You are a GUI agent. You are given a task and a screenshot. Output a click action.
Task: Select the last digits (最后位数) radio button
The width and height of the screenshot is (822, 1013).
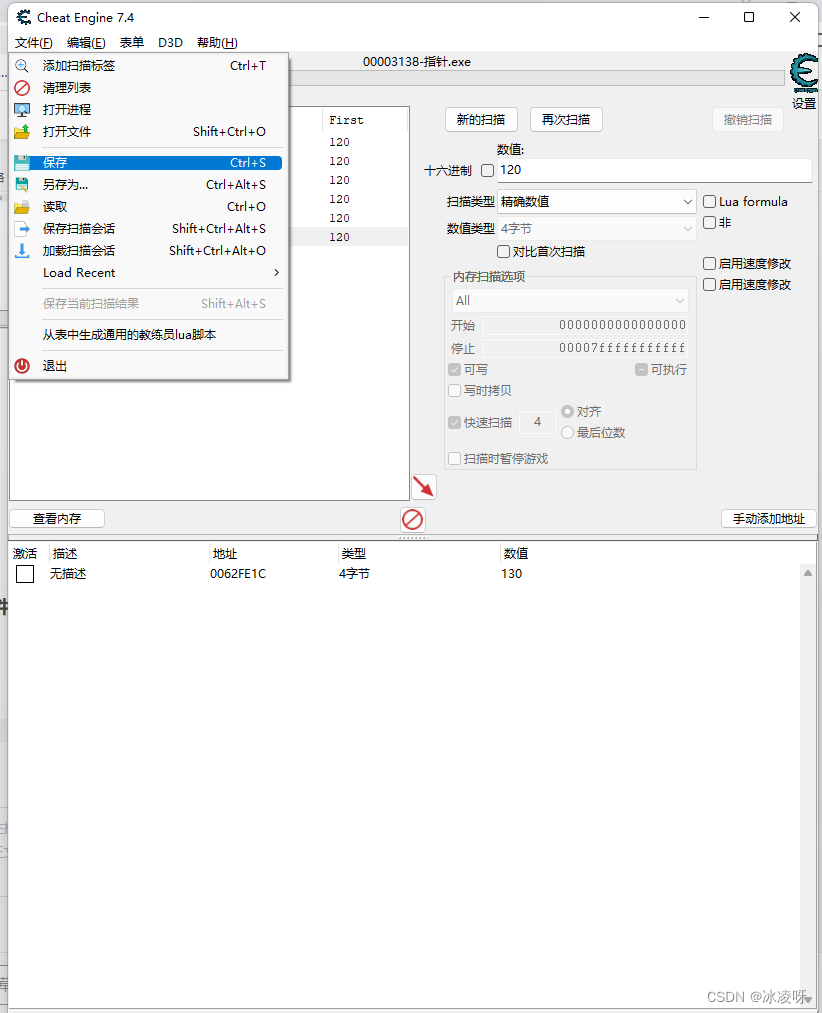coord(567,432)
